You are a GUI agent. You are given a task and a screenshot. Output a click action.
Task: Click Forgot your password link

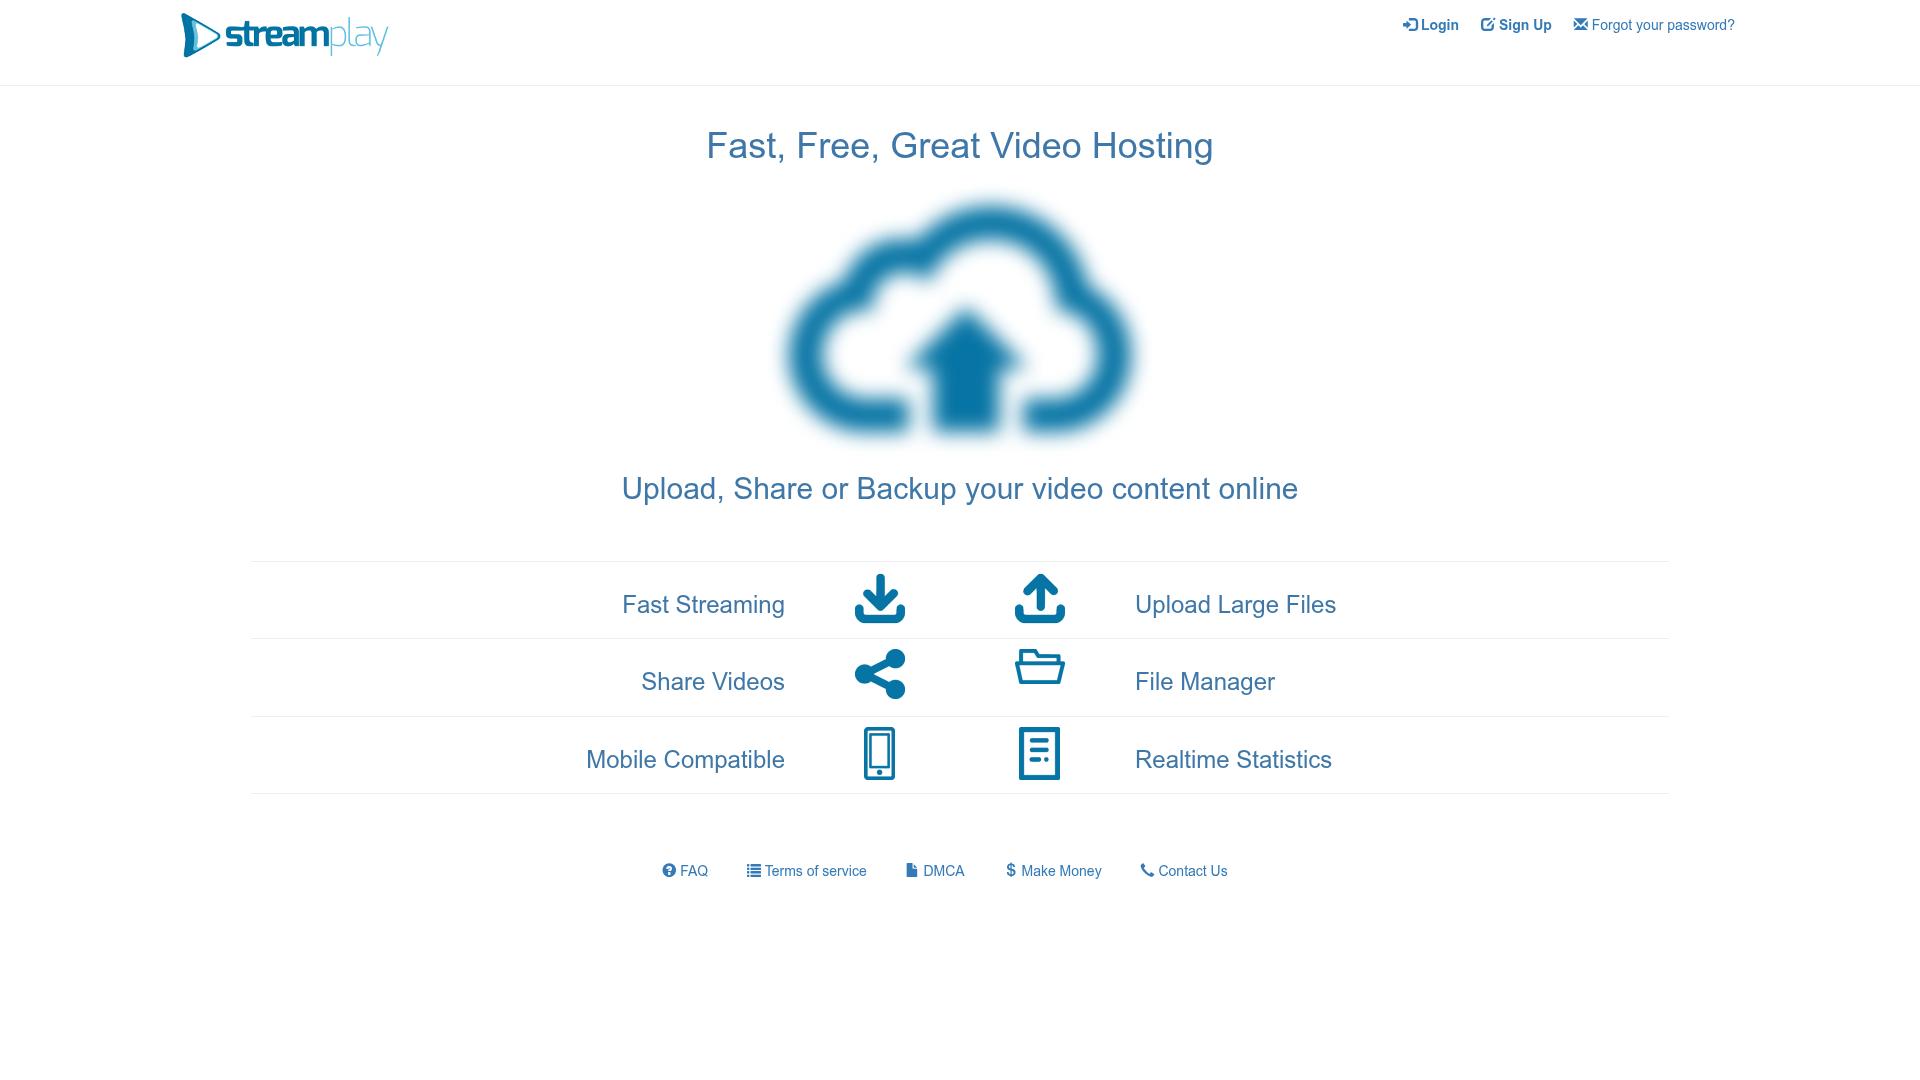[x=1654, y=25]
